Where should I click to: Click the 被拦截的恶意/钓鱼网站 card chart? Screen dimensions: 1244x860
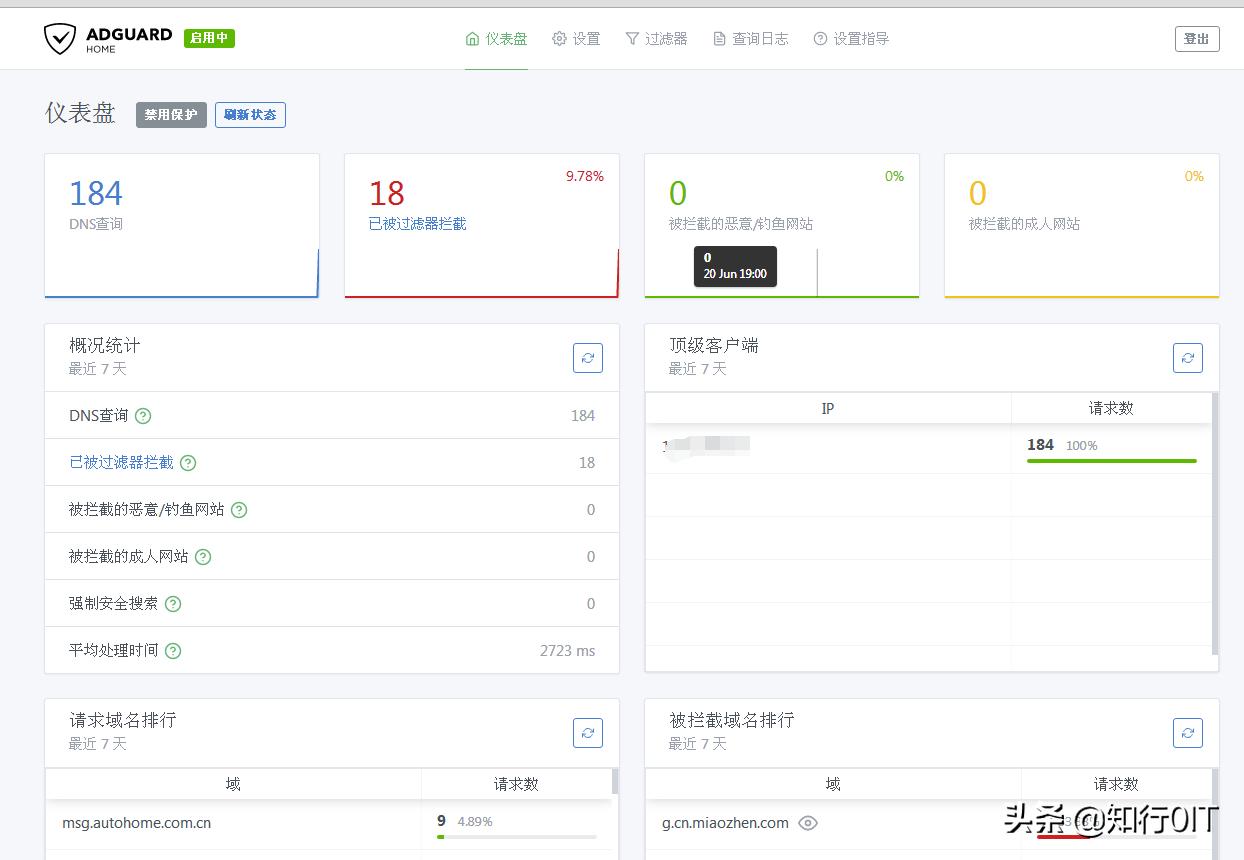[x=782, y=272]
